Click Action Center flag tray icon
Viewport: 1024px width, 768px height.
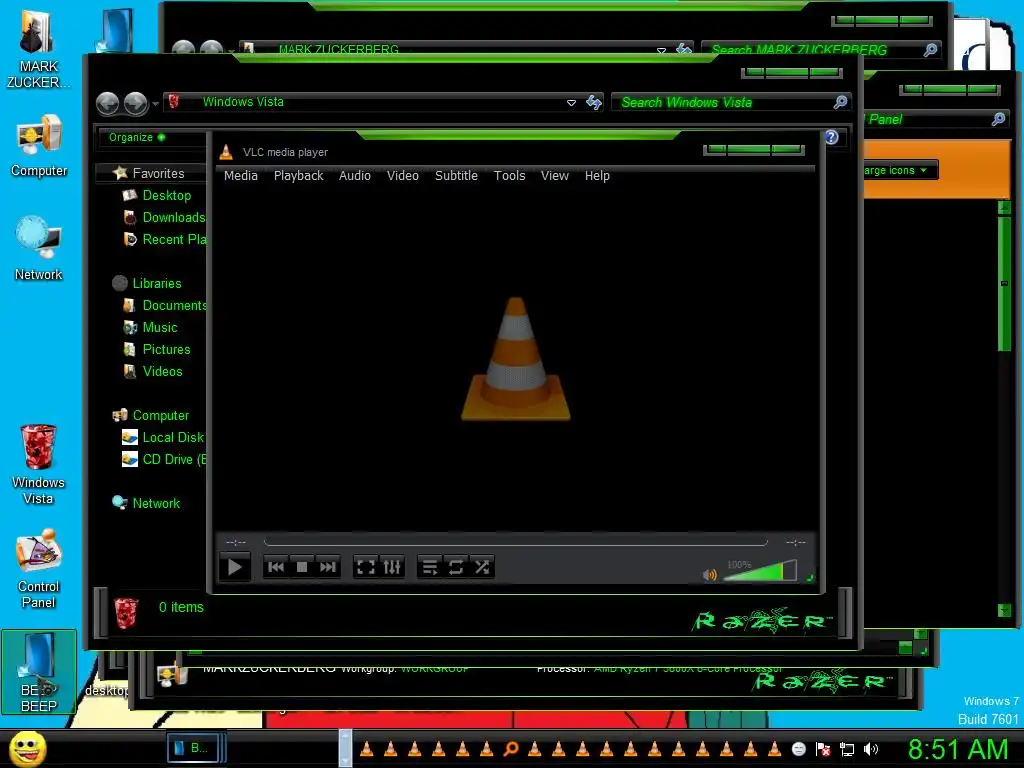point(823,750)
